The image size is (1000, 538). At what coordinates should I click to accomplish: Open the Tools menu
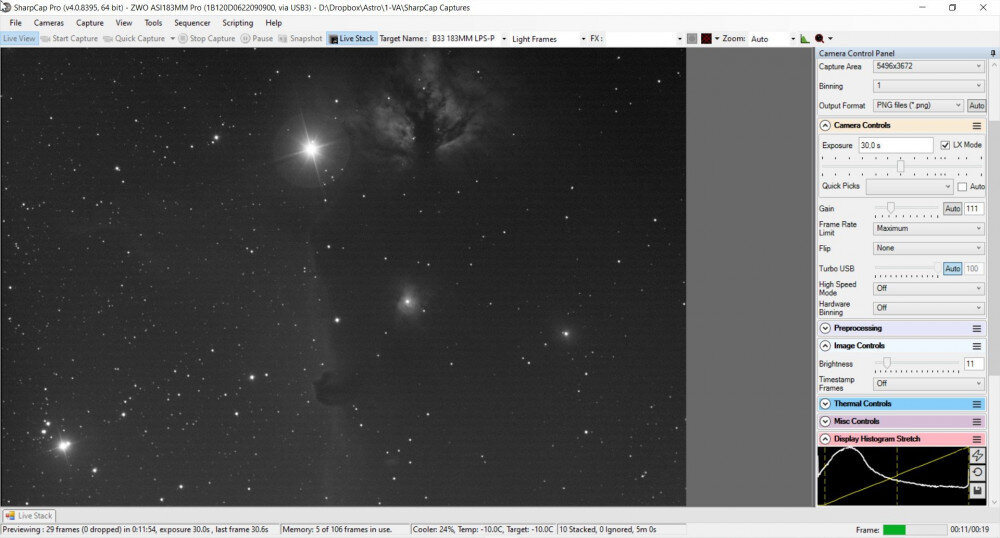153,23
